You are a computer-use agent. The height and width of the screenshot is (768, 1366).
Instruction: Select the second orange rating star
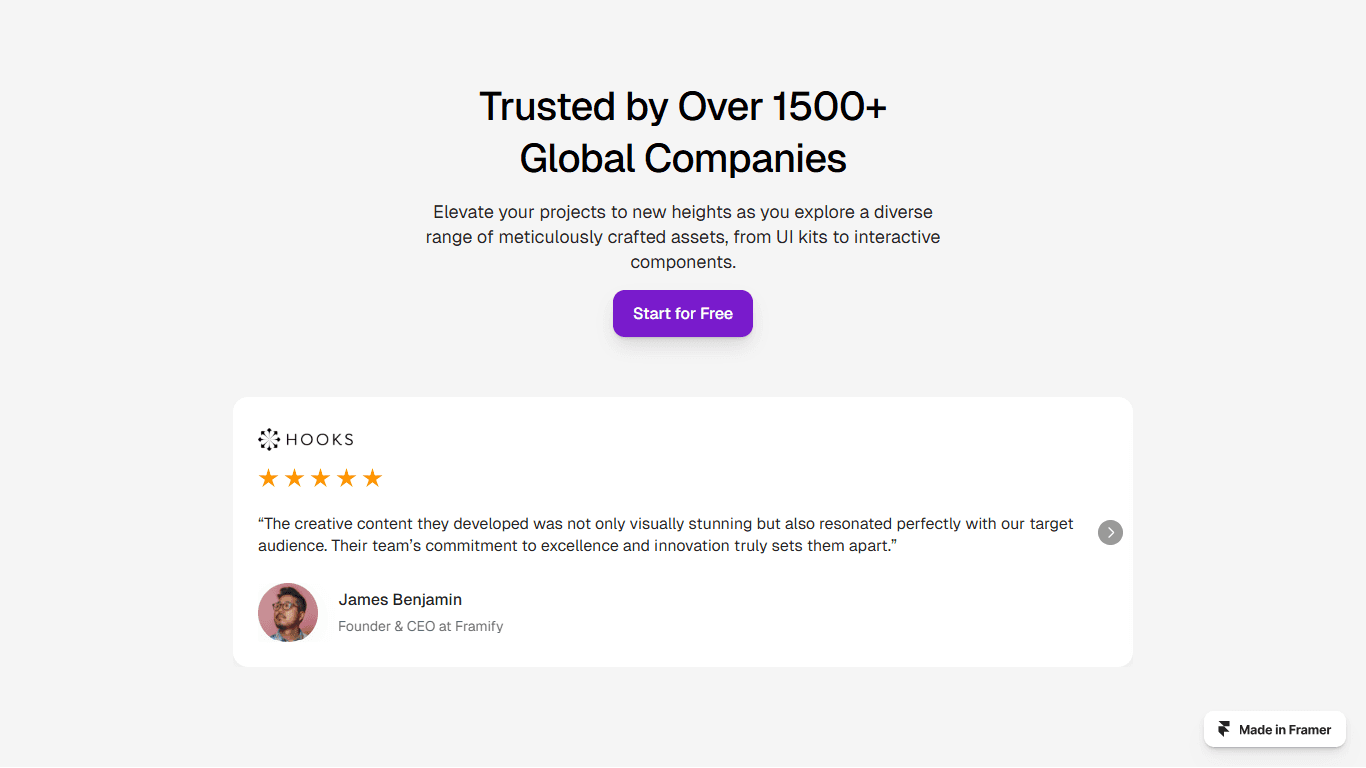pyautogui.click(x=294, y=478)
